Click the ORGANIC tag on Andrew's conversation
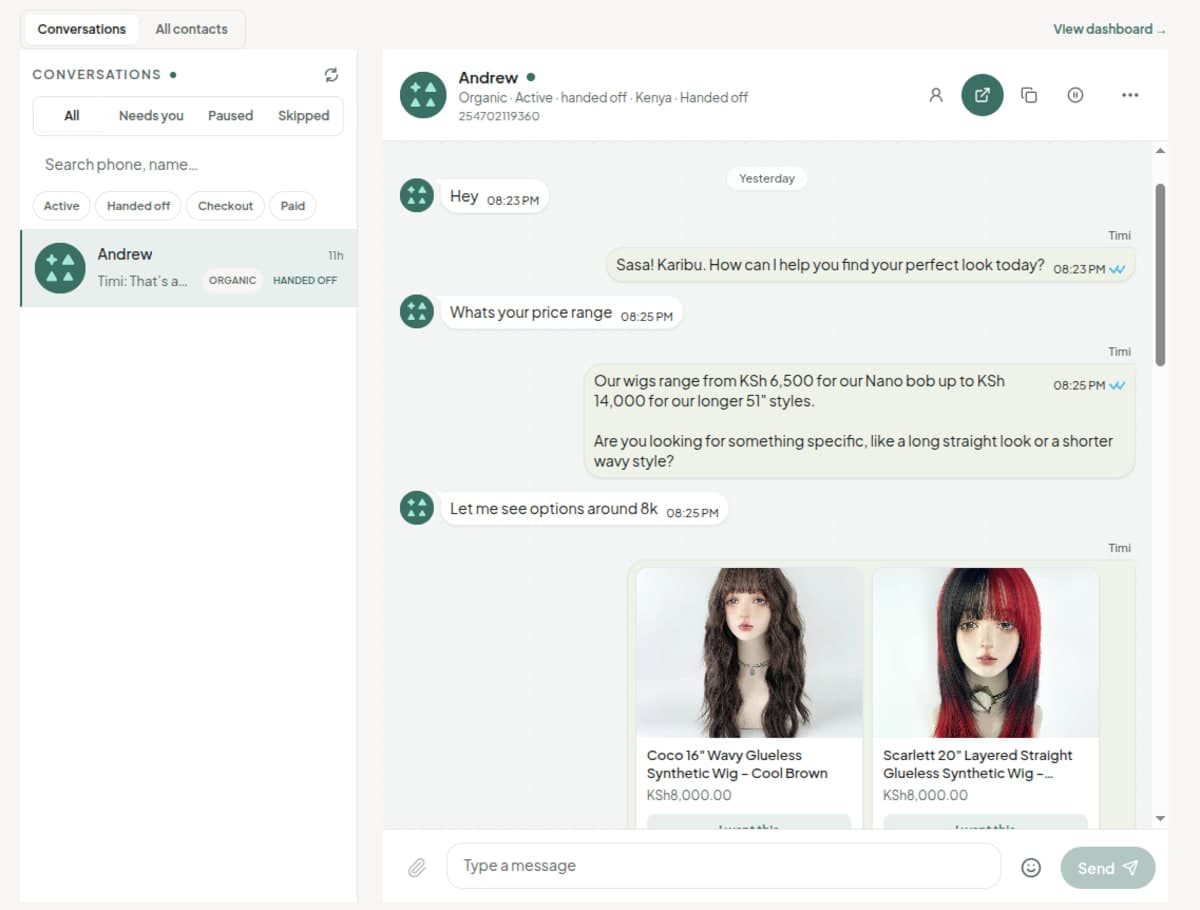The image size is (1200, 910). tap(232, 281)
